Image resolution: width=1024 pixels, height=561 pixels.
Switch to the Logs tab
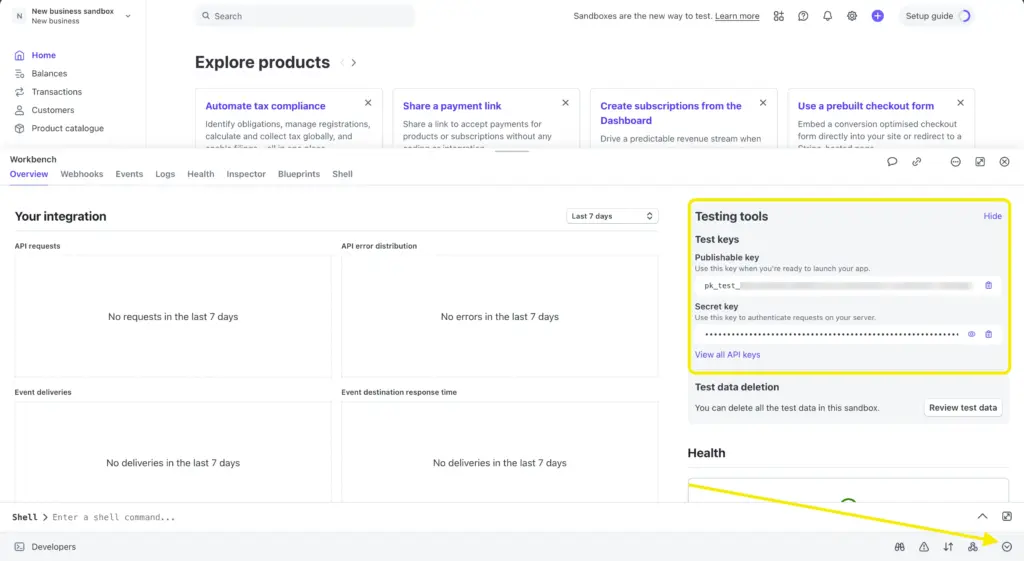click(165, 174)
